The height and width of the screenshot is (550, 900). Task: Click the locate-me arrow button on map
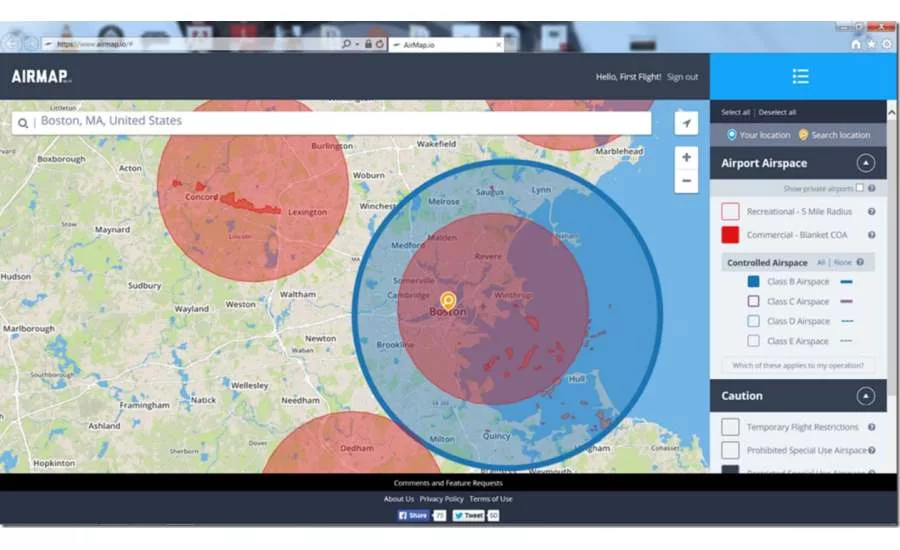click(686, 123)
